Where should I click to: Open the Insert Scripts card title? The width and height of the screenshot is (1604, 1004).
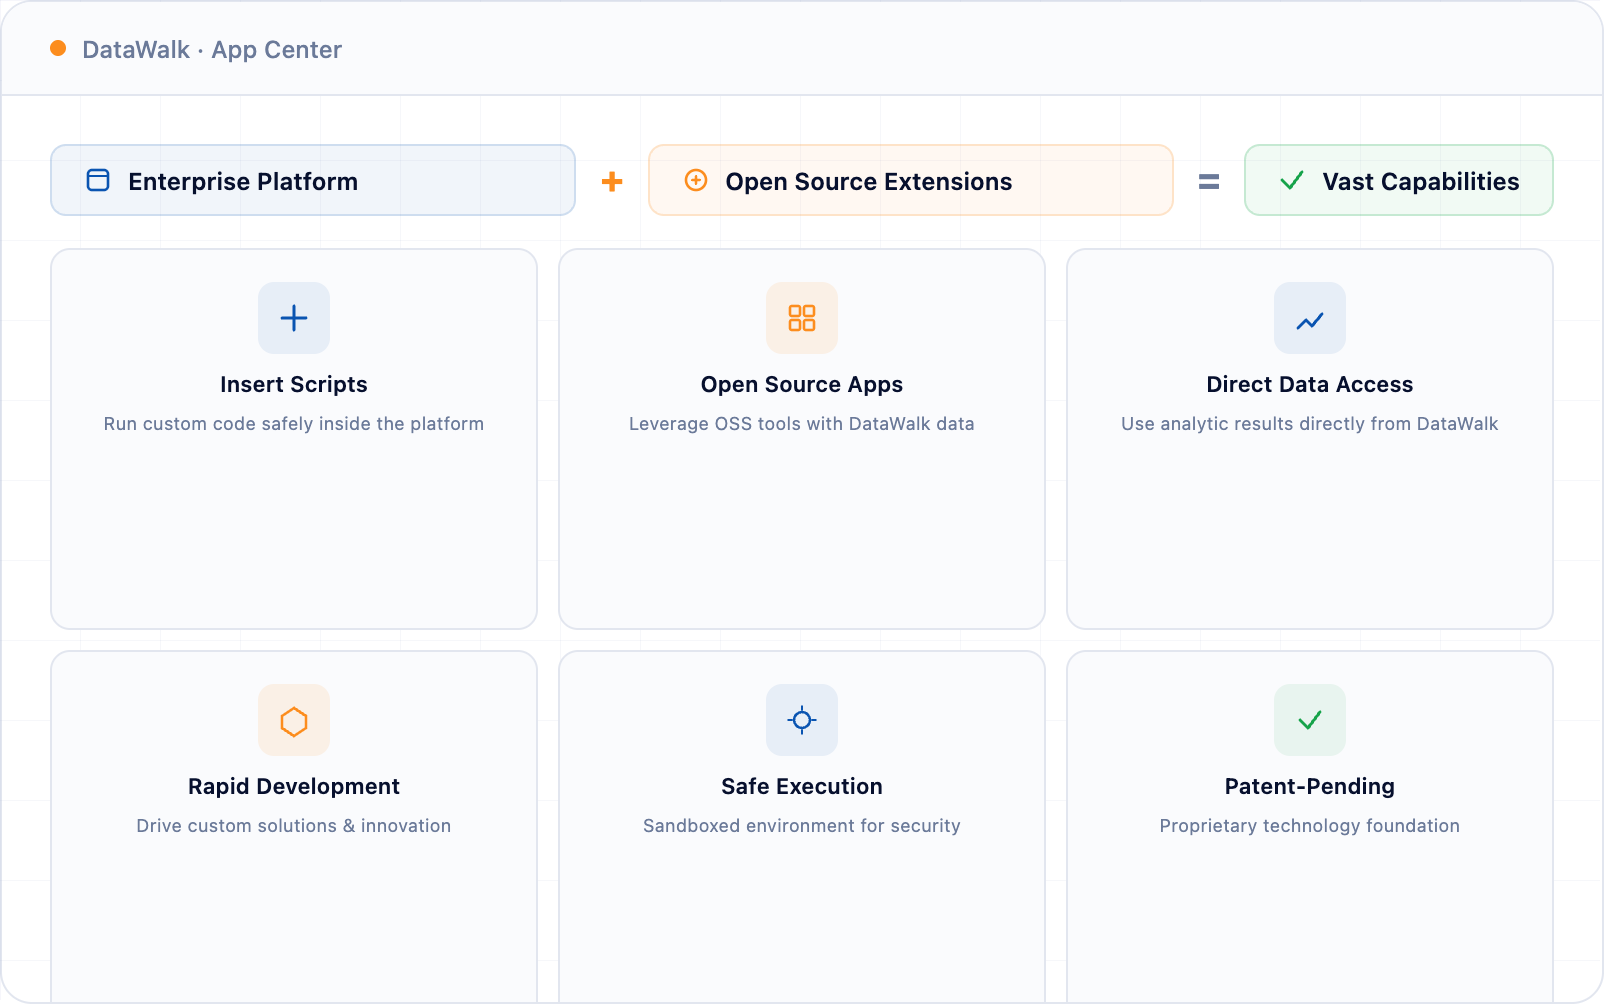click(x=294, y=384)
